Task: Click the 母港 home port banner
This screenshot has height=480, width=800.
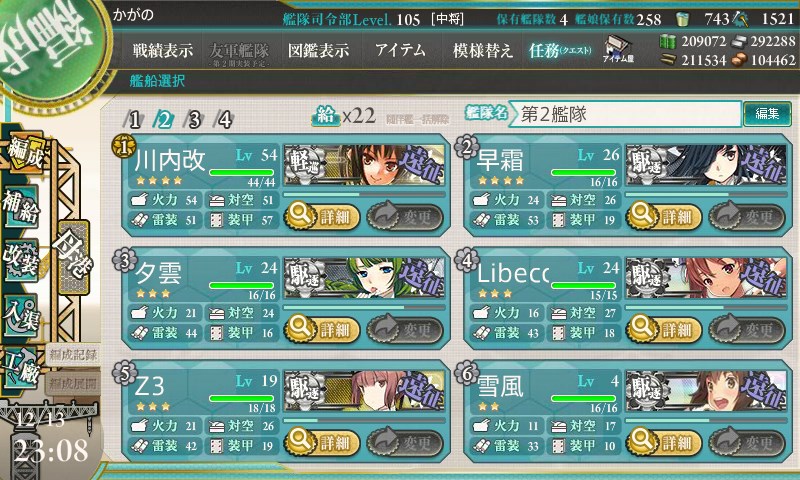Action: 73,257
